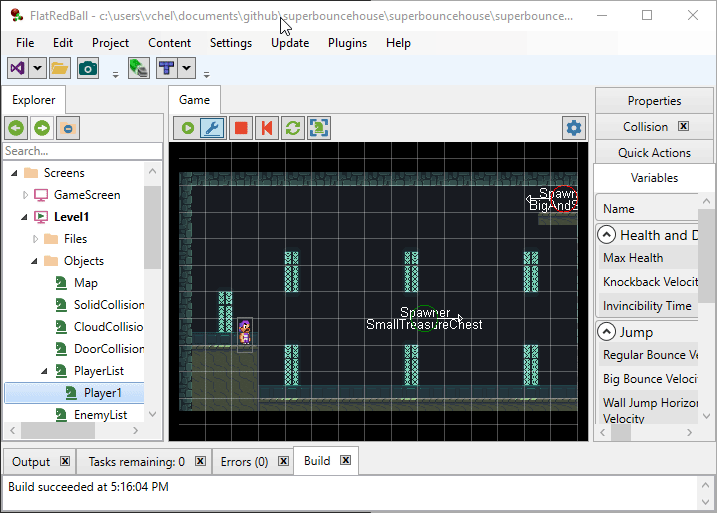
Task: Click the Invincibility Time variable
Action: click(648, 306)
